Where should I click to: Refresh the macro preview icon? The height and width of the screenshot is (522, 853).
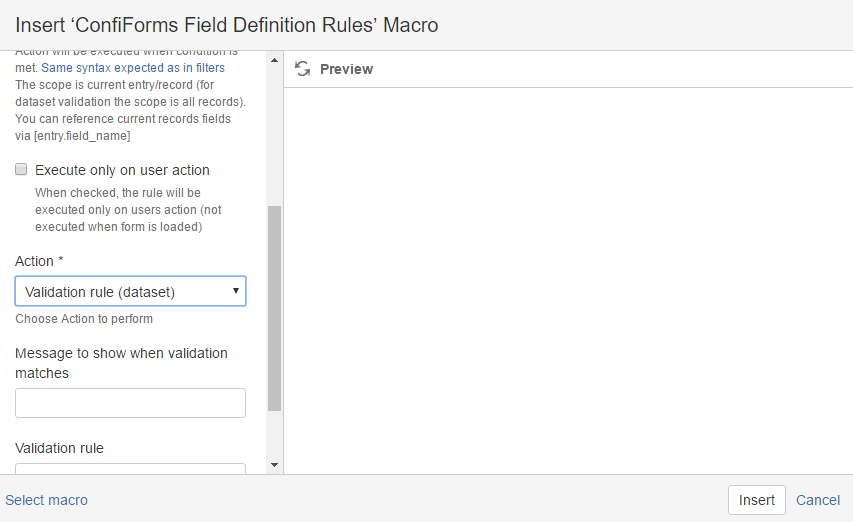click(x=302, y=69)
